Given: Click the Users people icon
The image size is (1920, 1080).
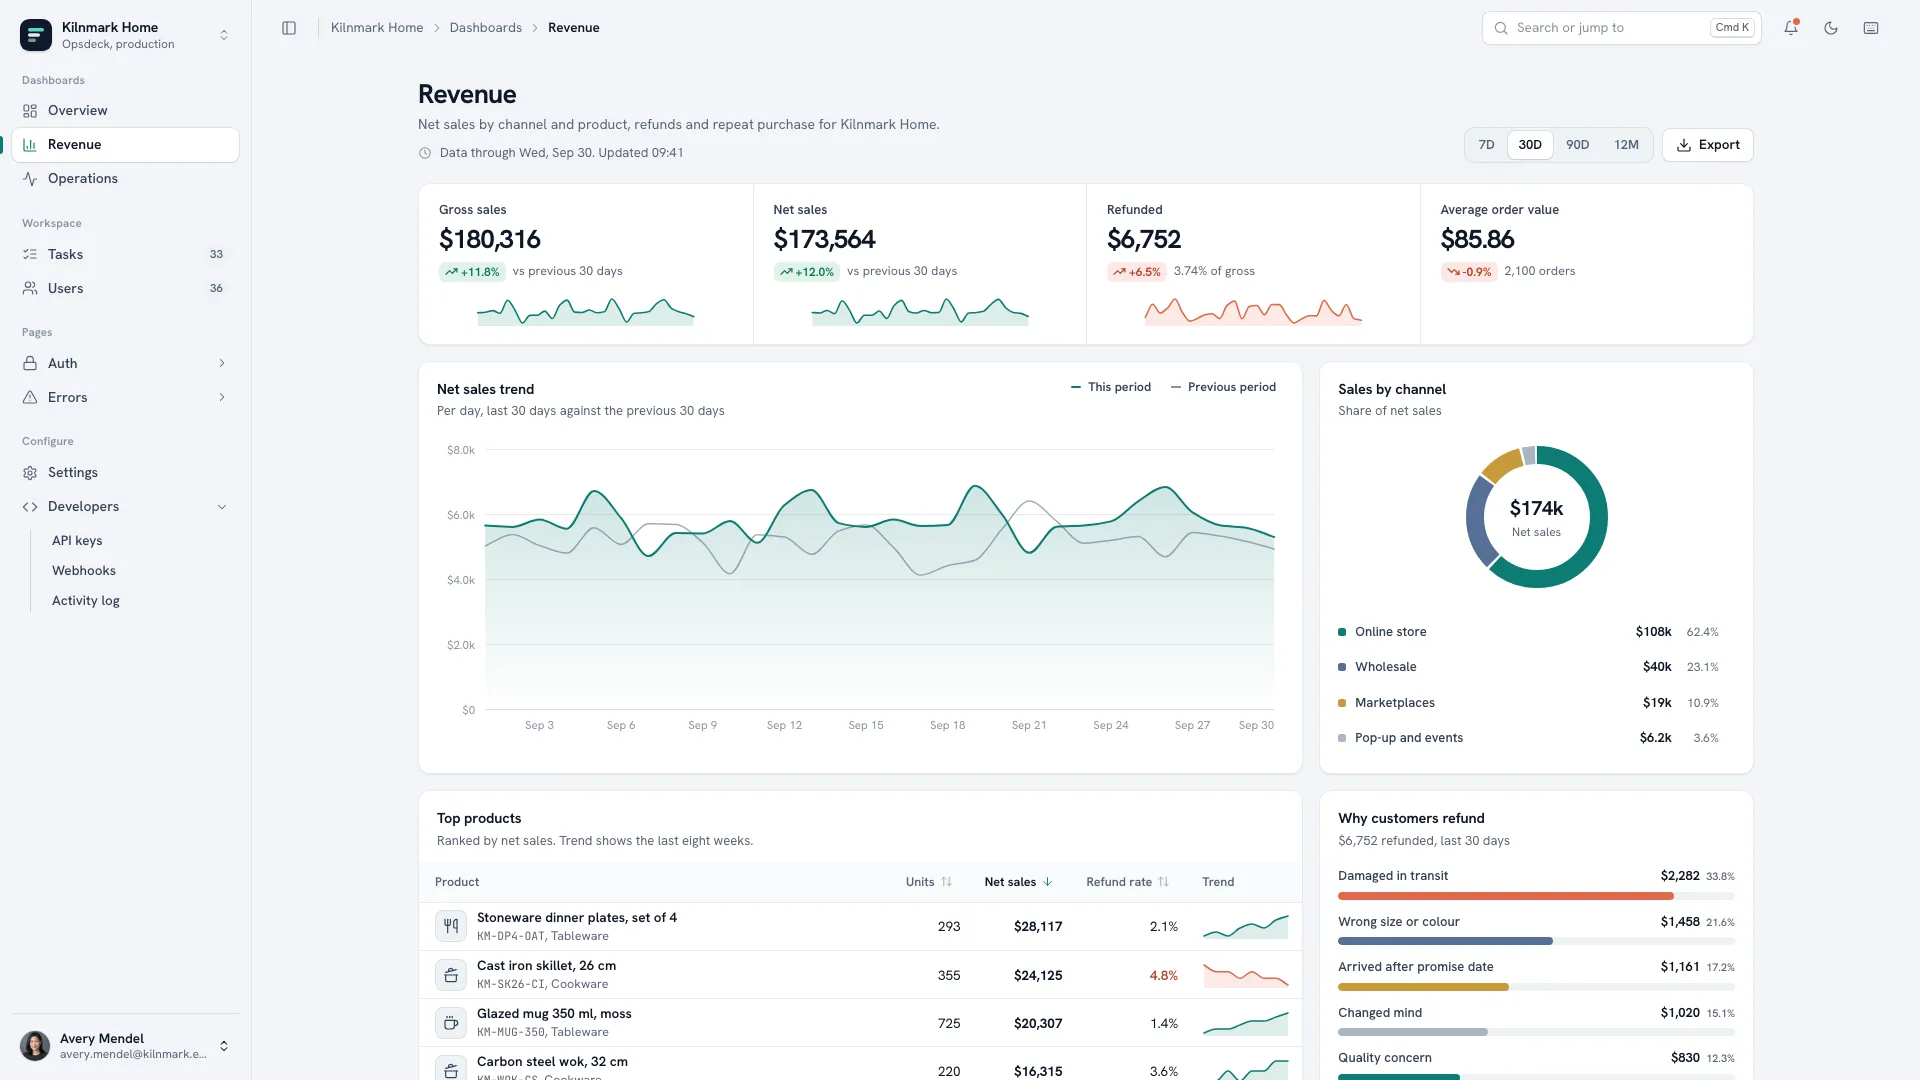Looking at the screenshot, I should pyautogui.click(x=30, y=289).
